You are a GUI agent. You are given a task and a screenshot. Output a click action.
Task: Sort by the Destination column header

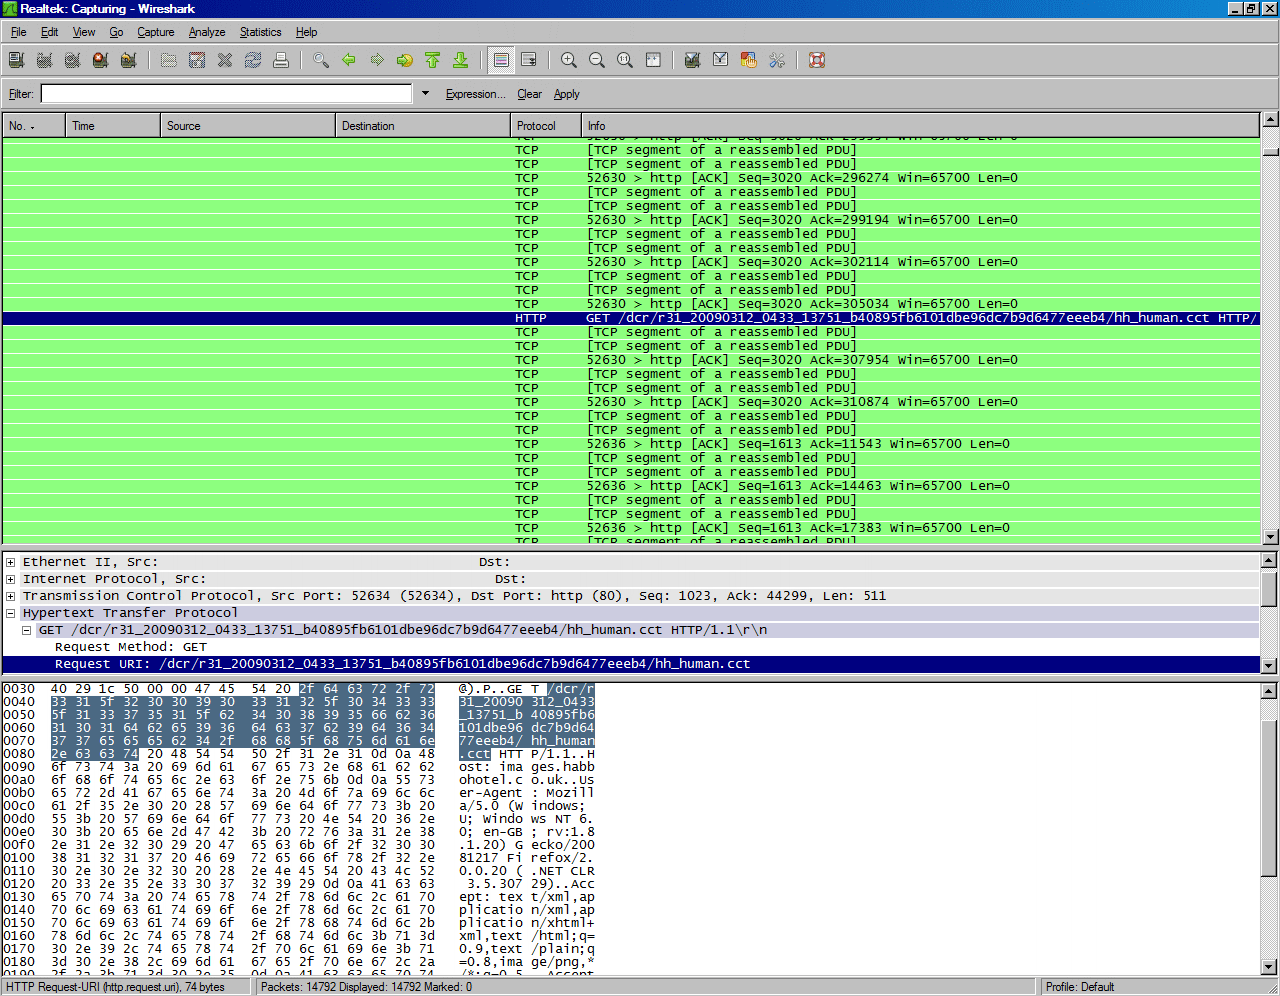tap(423, 126)
